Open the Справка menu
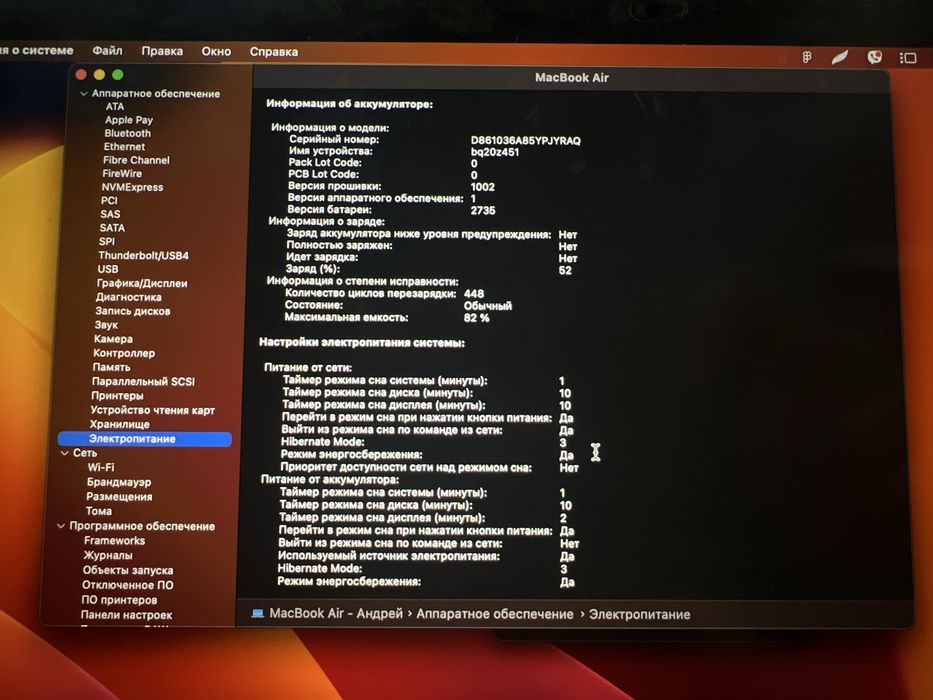This screenshot has height=700, width=933. click(274, 52)
